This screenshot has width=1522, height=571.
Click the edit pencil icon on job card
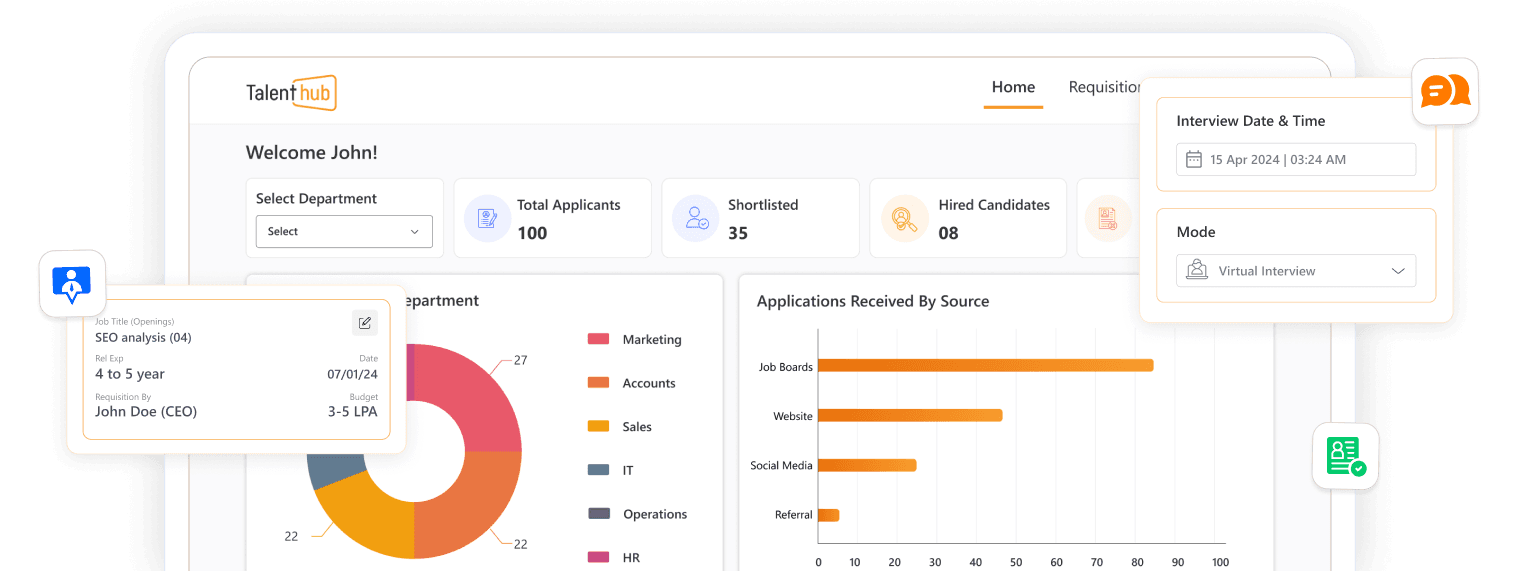click(365, 322)
